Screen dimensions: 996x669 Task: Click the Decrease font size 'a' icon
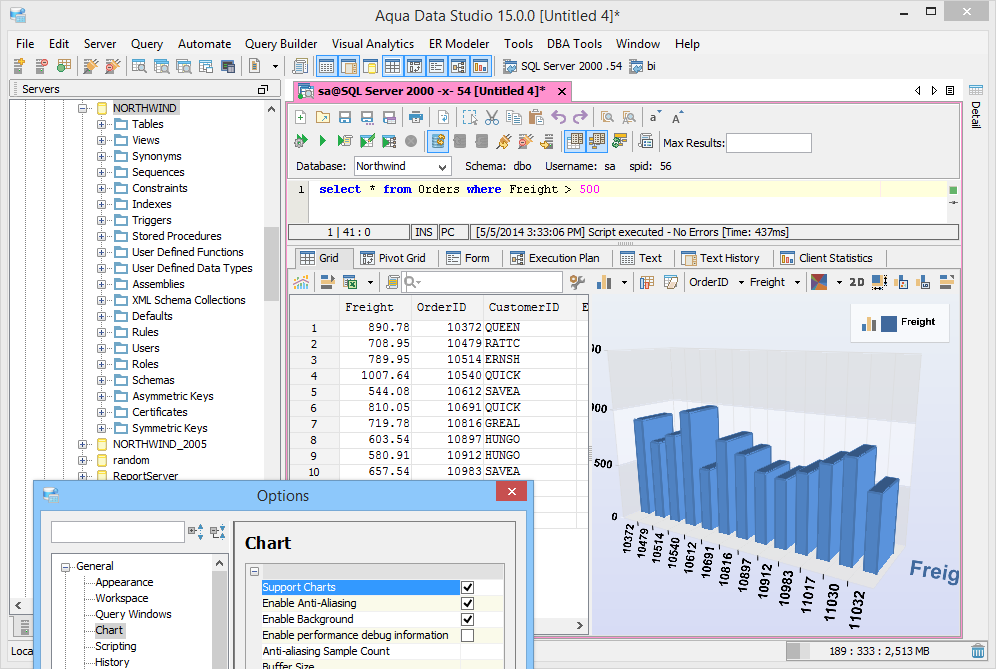654,117
